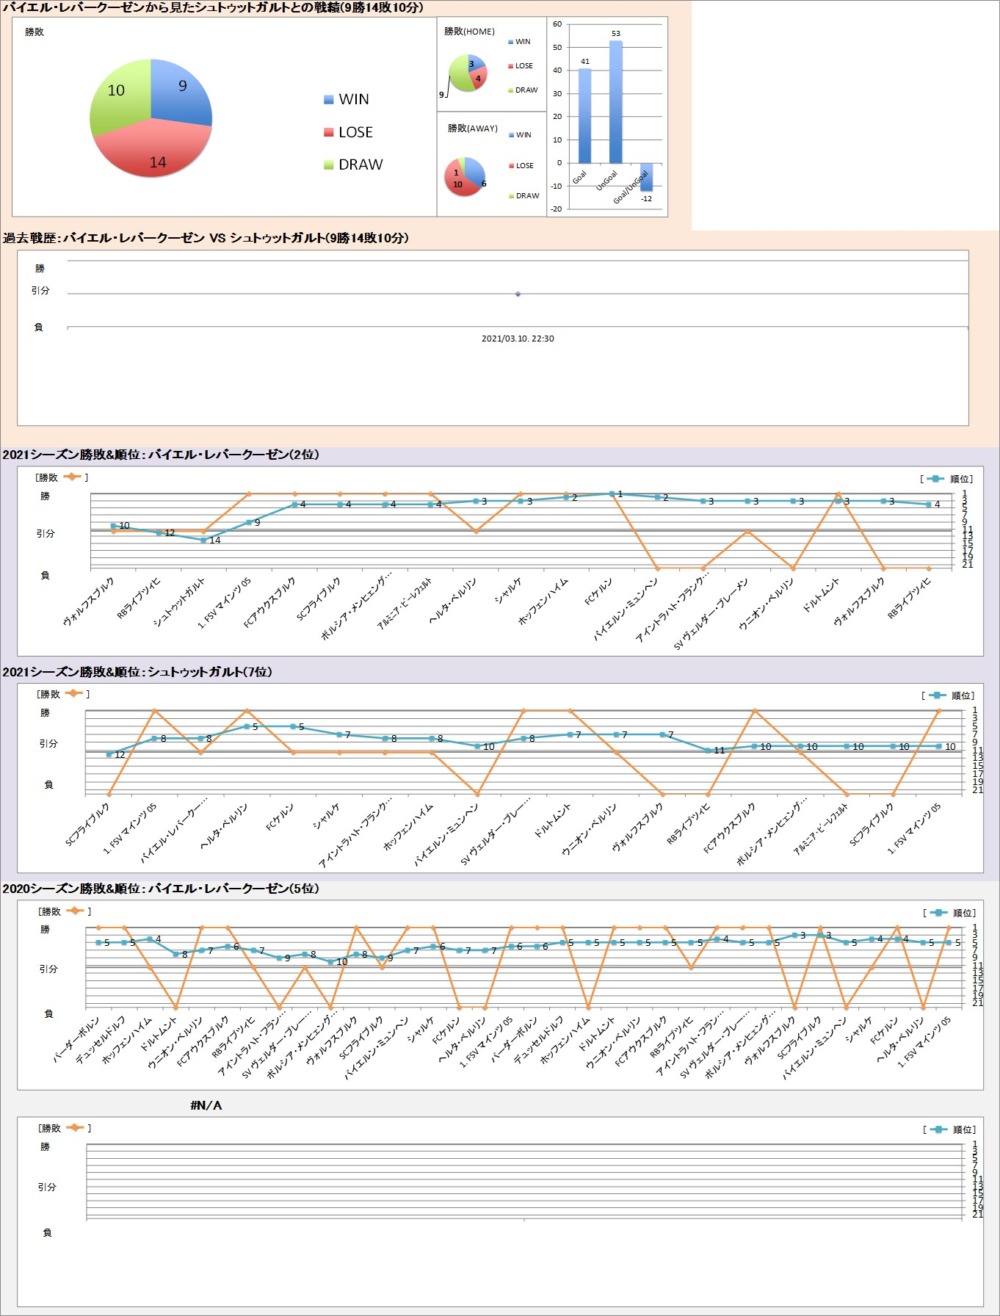Select rank 10 point in 2020 season chart
Image resolution: width=1000 pixels, height=1316 pixels.
331,962
